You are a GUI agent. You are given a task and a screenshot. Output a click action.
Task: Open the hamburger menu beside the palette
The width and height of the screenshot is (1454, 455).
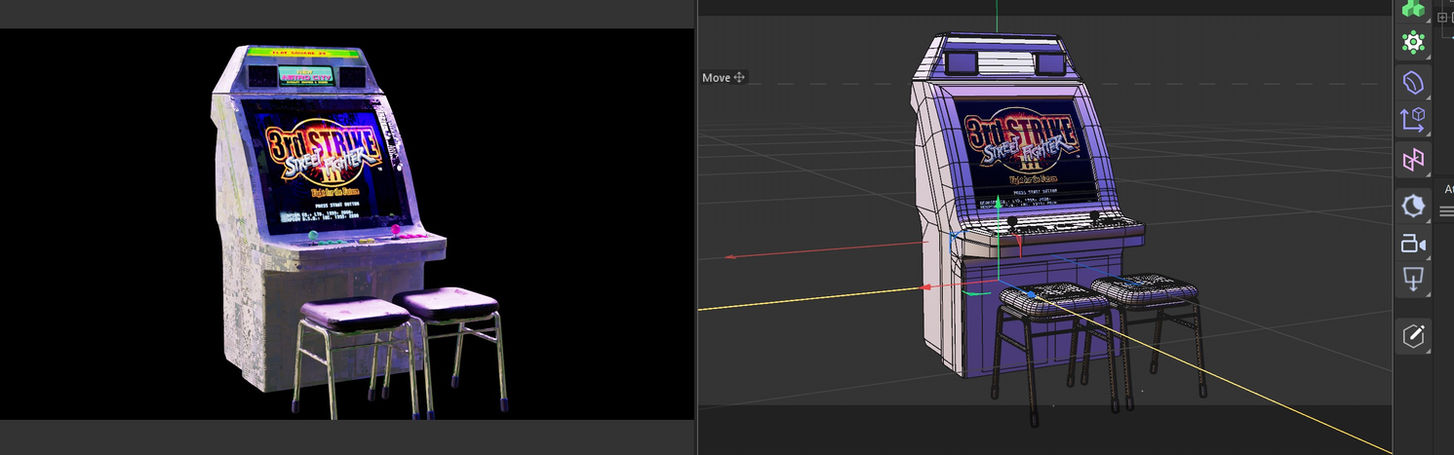[x=1446, y=211]
